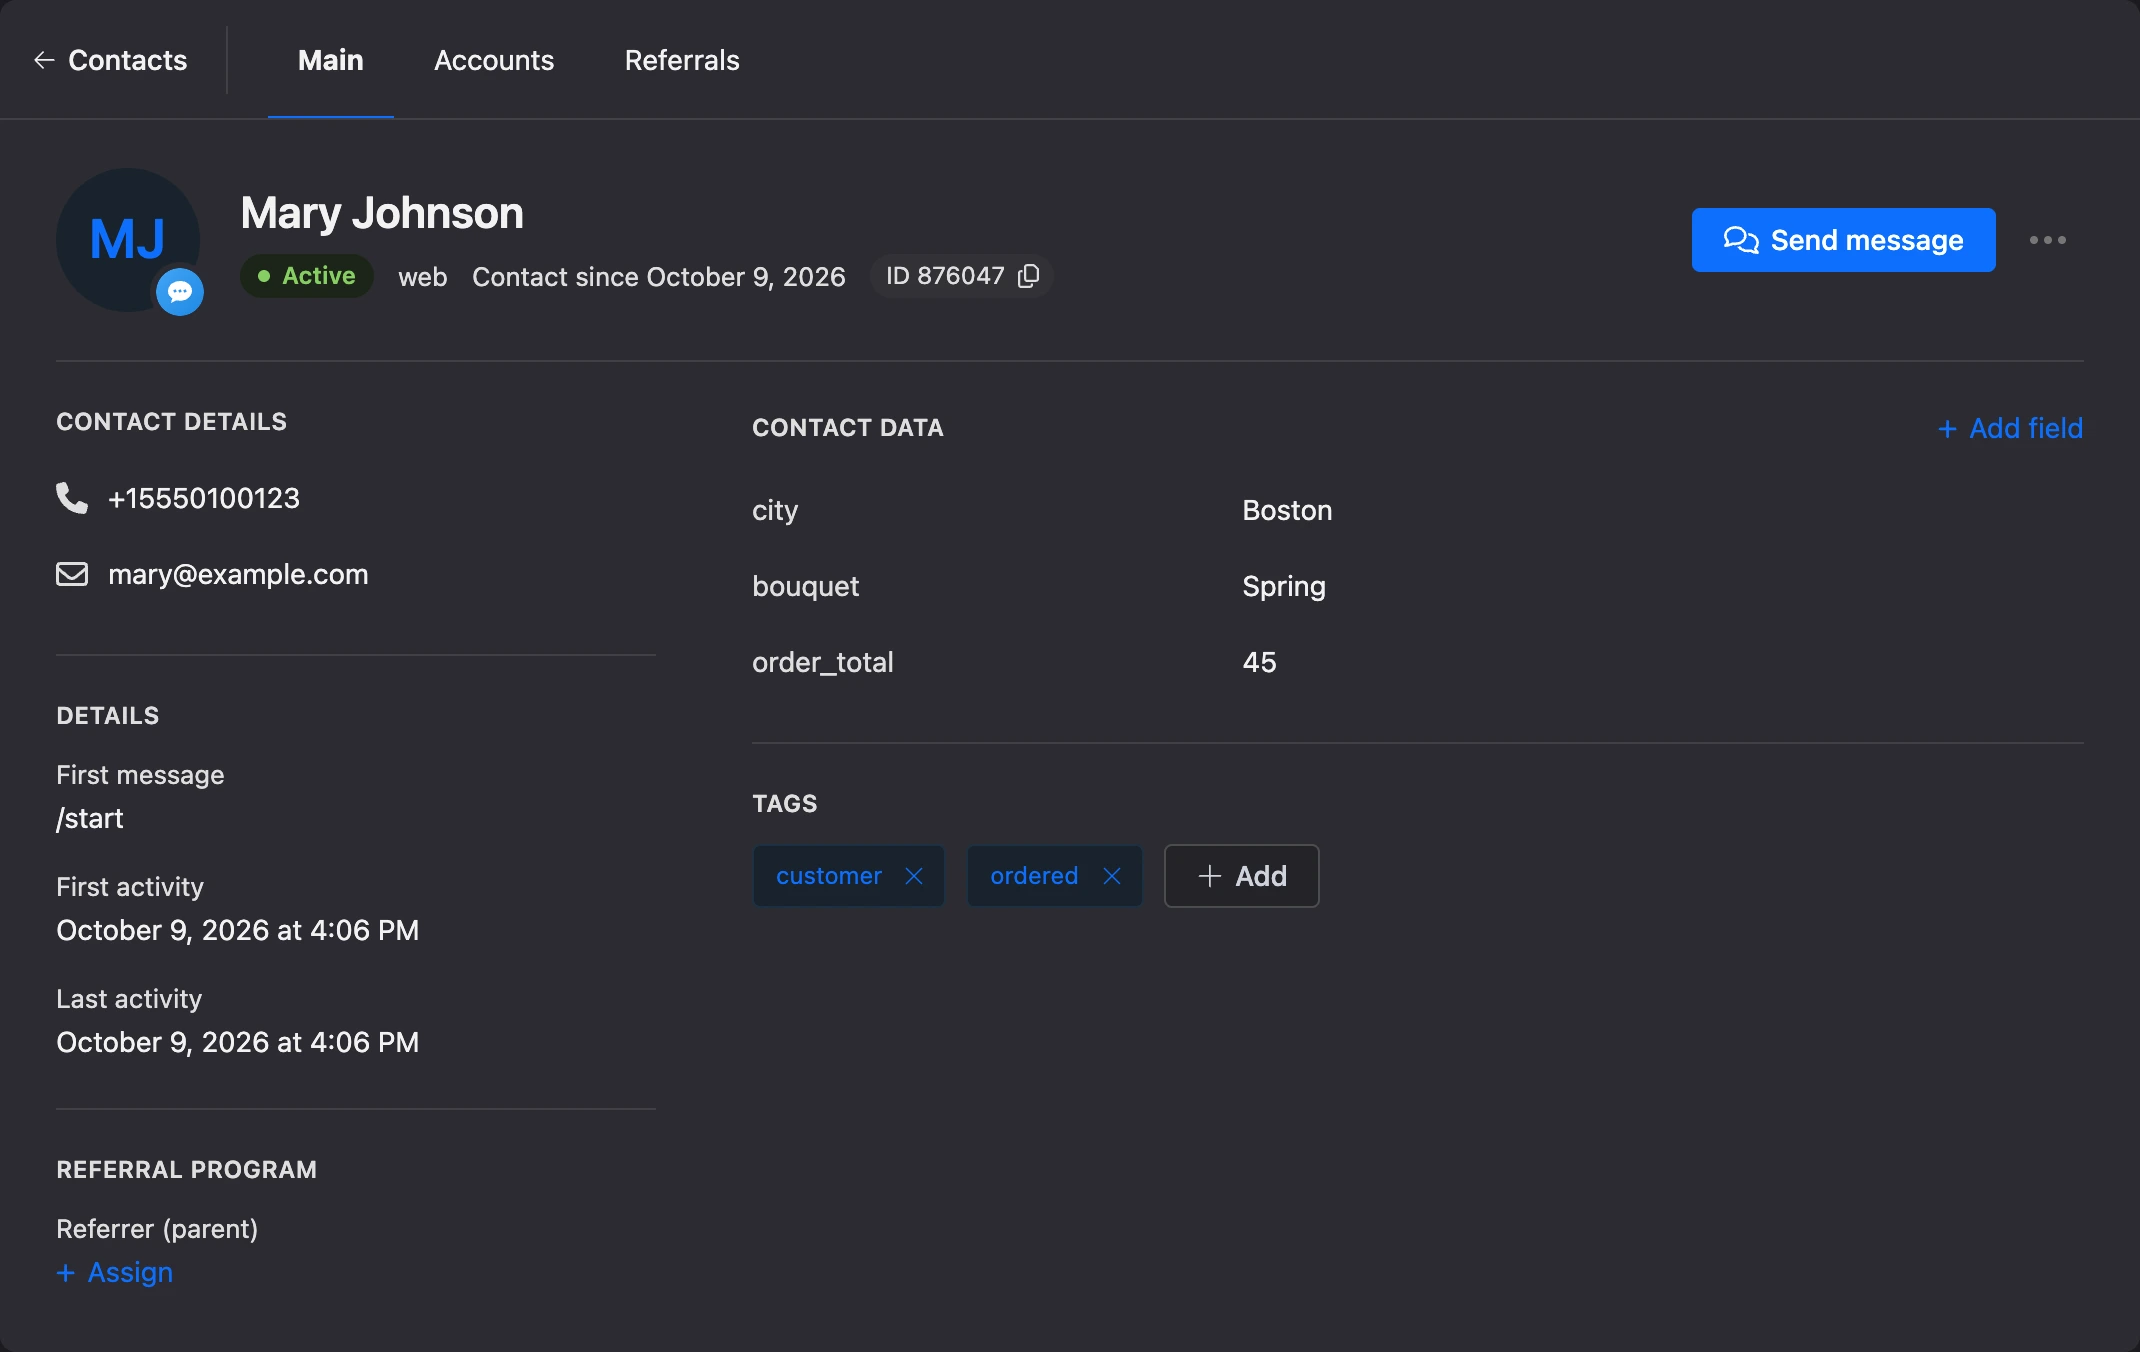Screen dimensions: 2140x1352
Task: Assign a referrer parent
Action: coord(115,1272)
